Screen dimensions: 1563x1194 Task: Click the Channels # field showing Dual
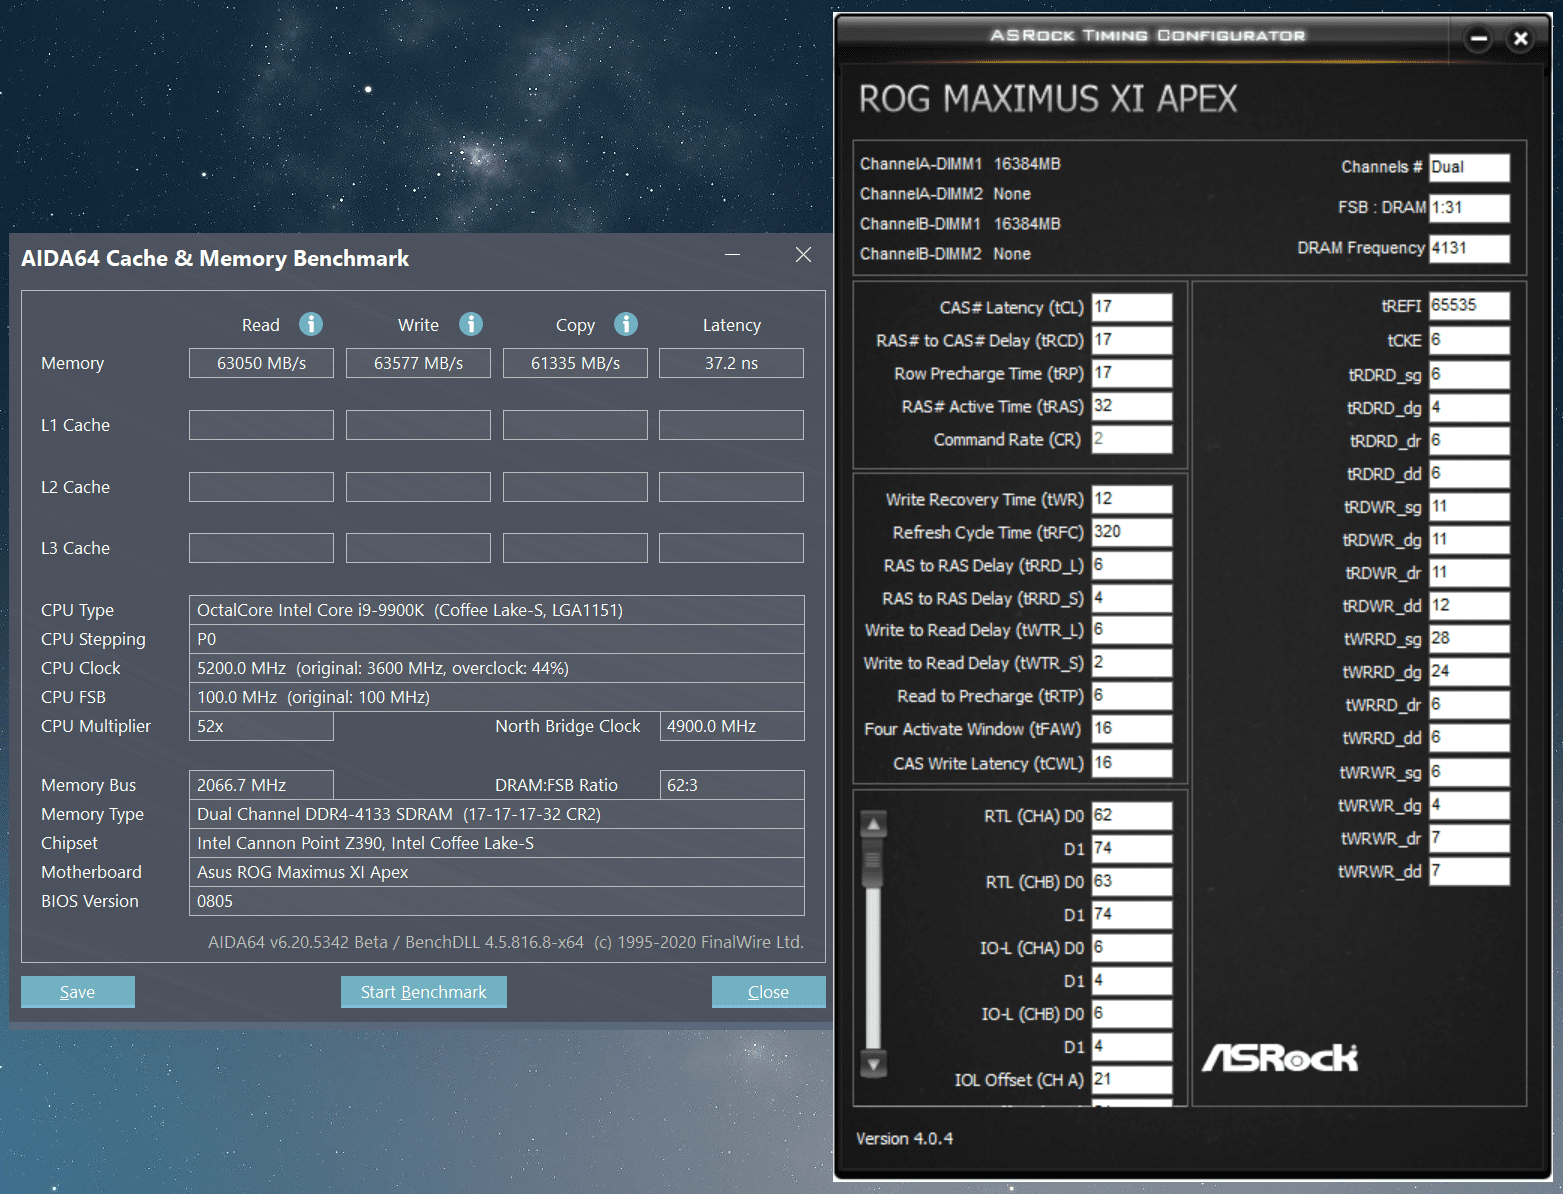[x=1469, y=167]
